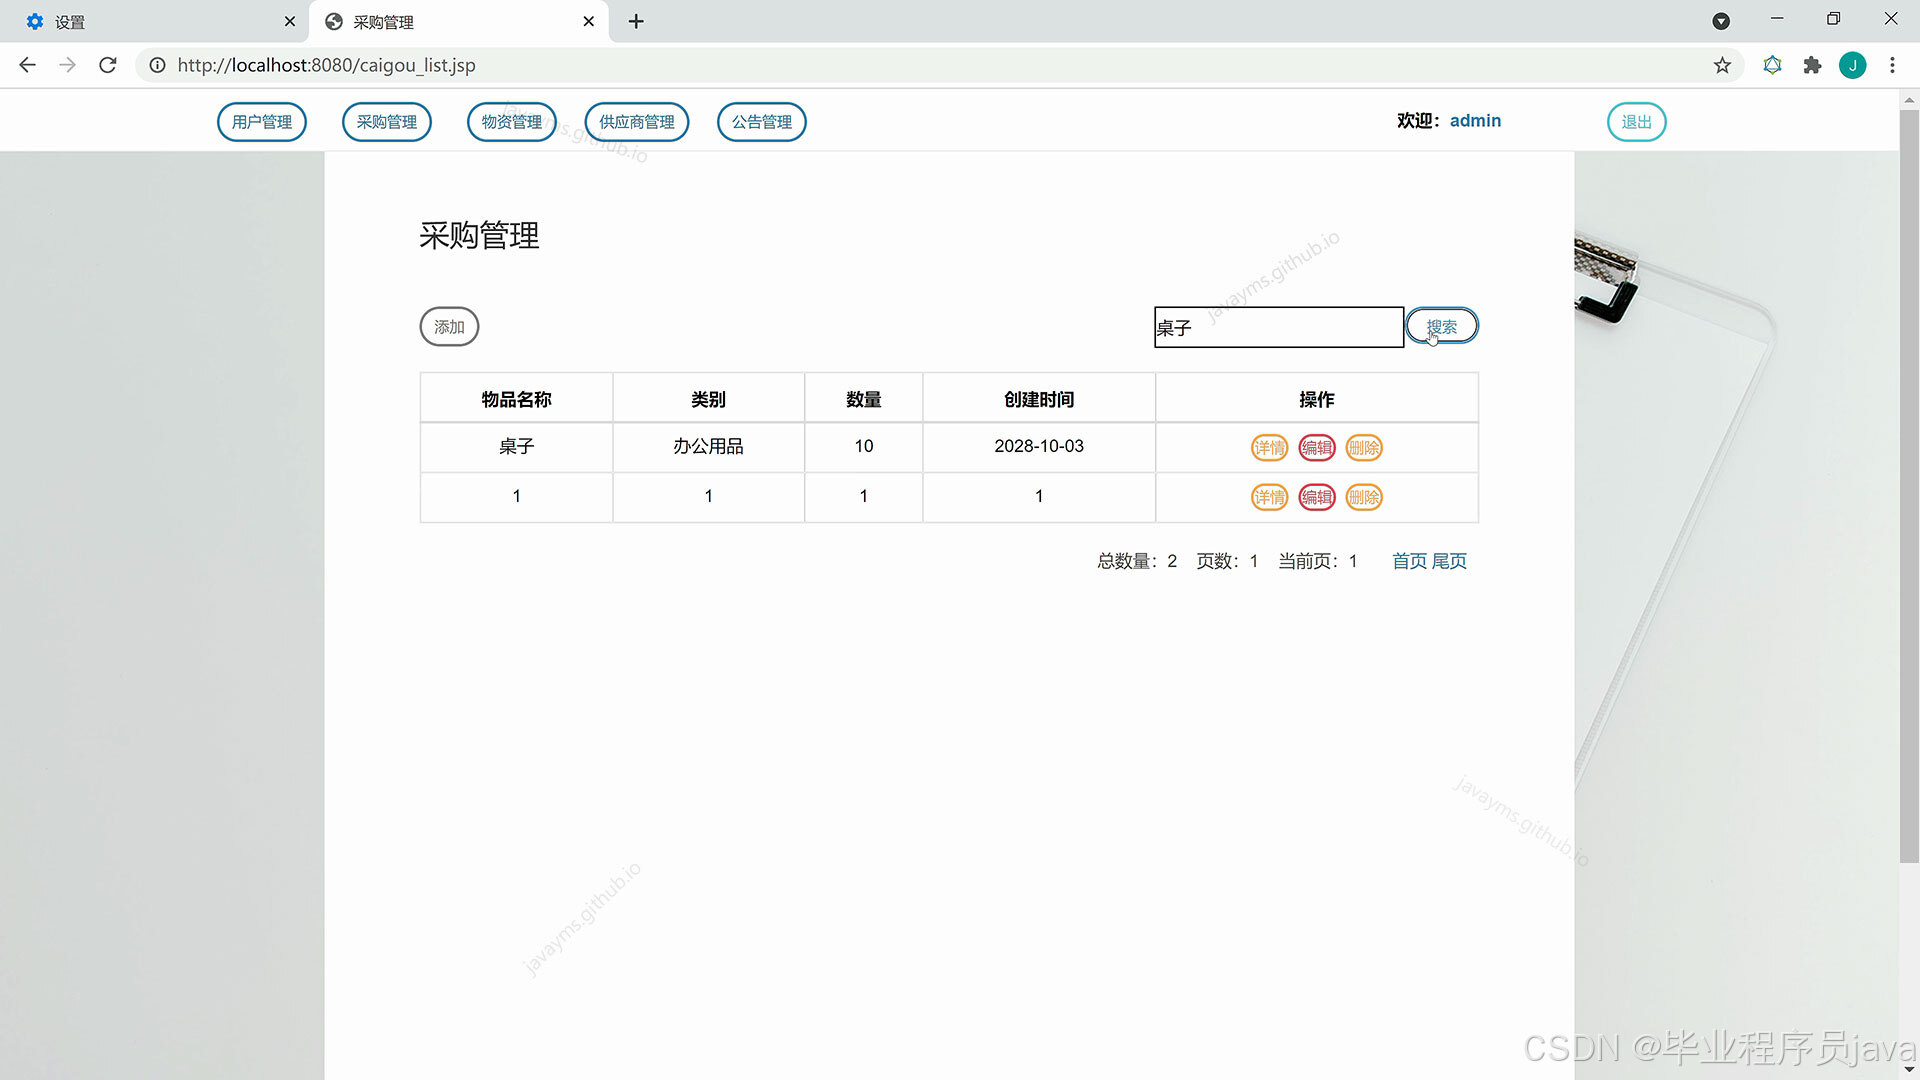Open Chrome's three-dot menu
This screenshot has width=1920, height=1080.
click(x=1892, y=65)
